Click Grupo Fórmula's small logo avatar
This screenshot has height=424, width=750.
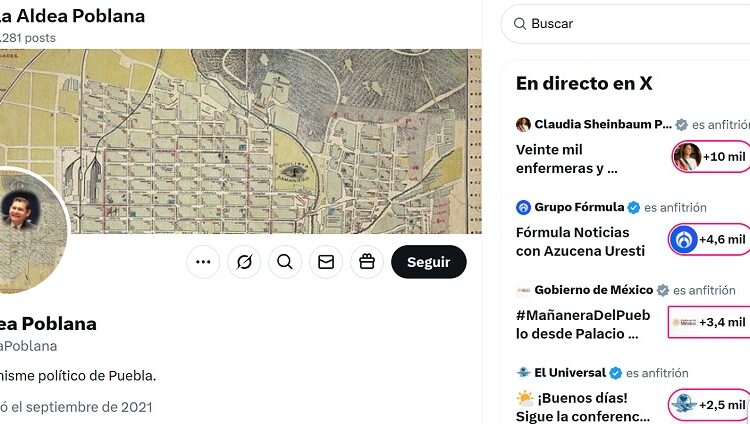coord(523,207)
